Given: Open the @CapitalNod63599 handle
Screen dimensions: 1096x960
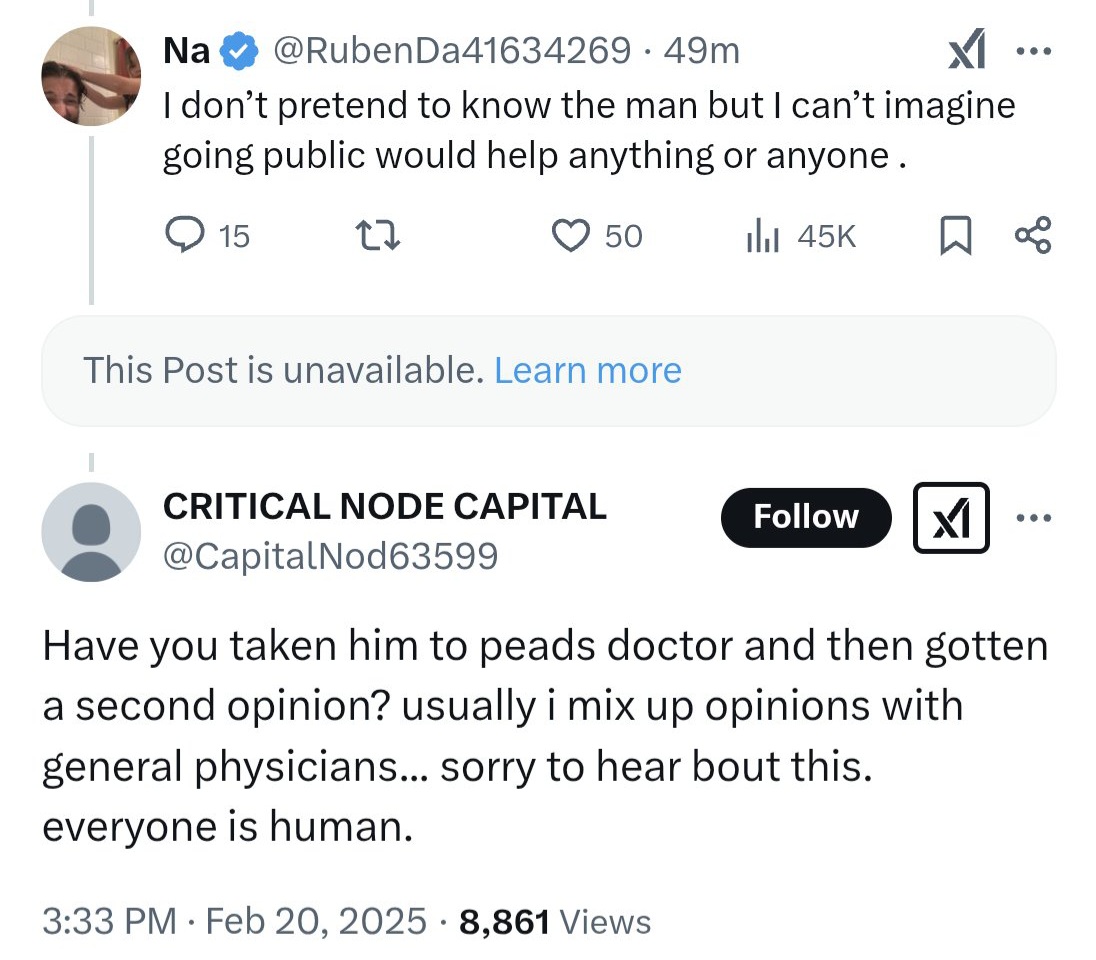Looking at the screenshot, I should point(330,555).
